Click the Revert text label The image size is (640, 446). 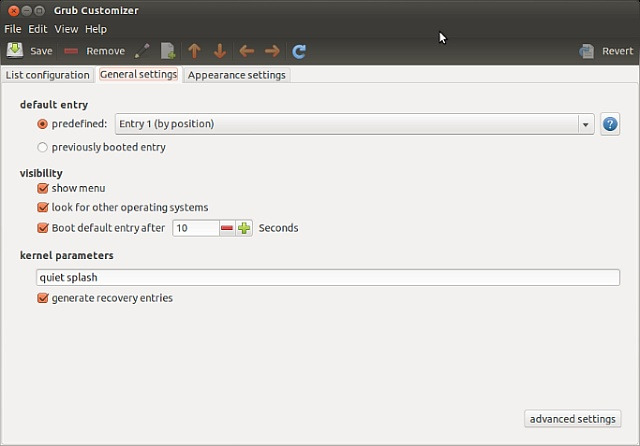pos(618,51)
